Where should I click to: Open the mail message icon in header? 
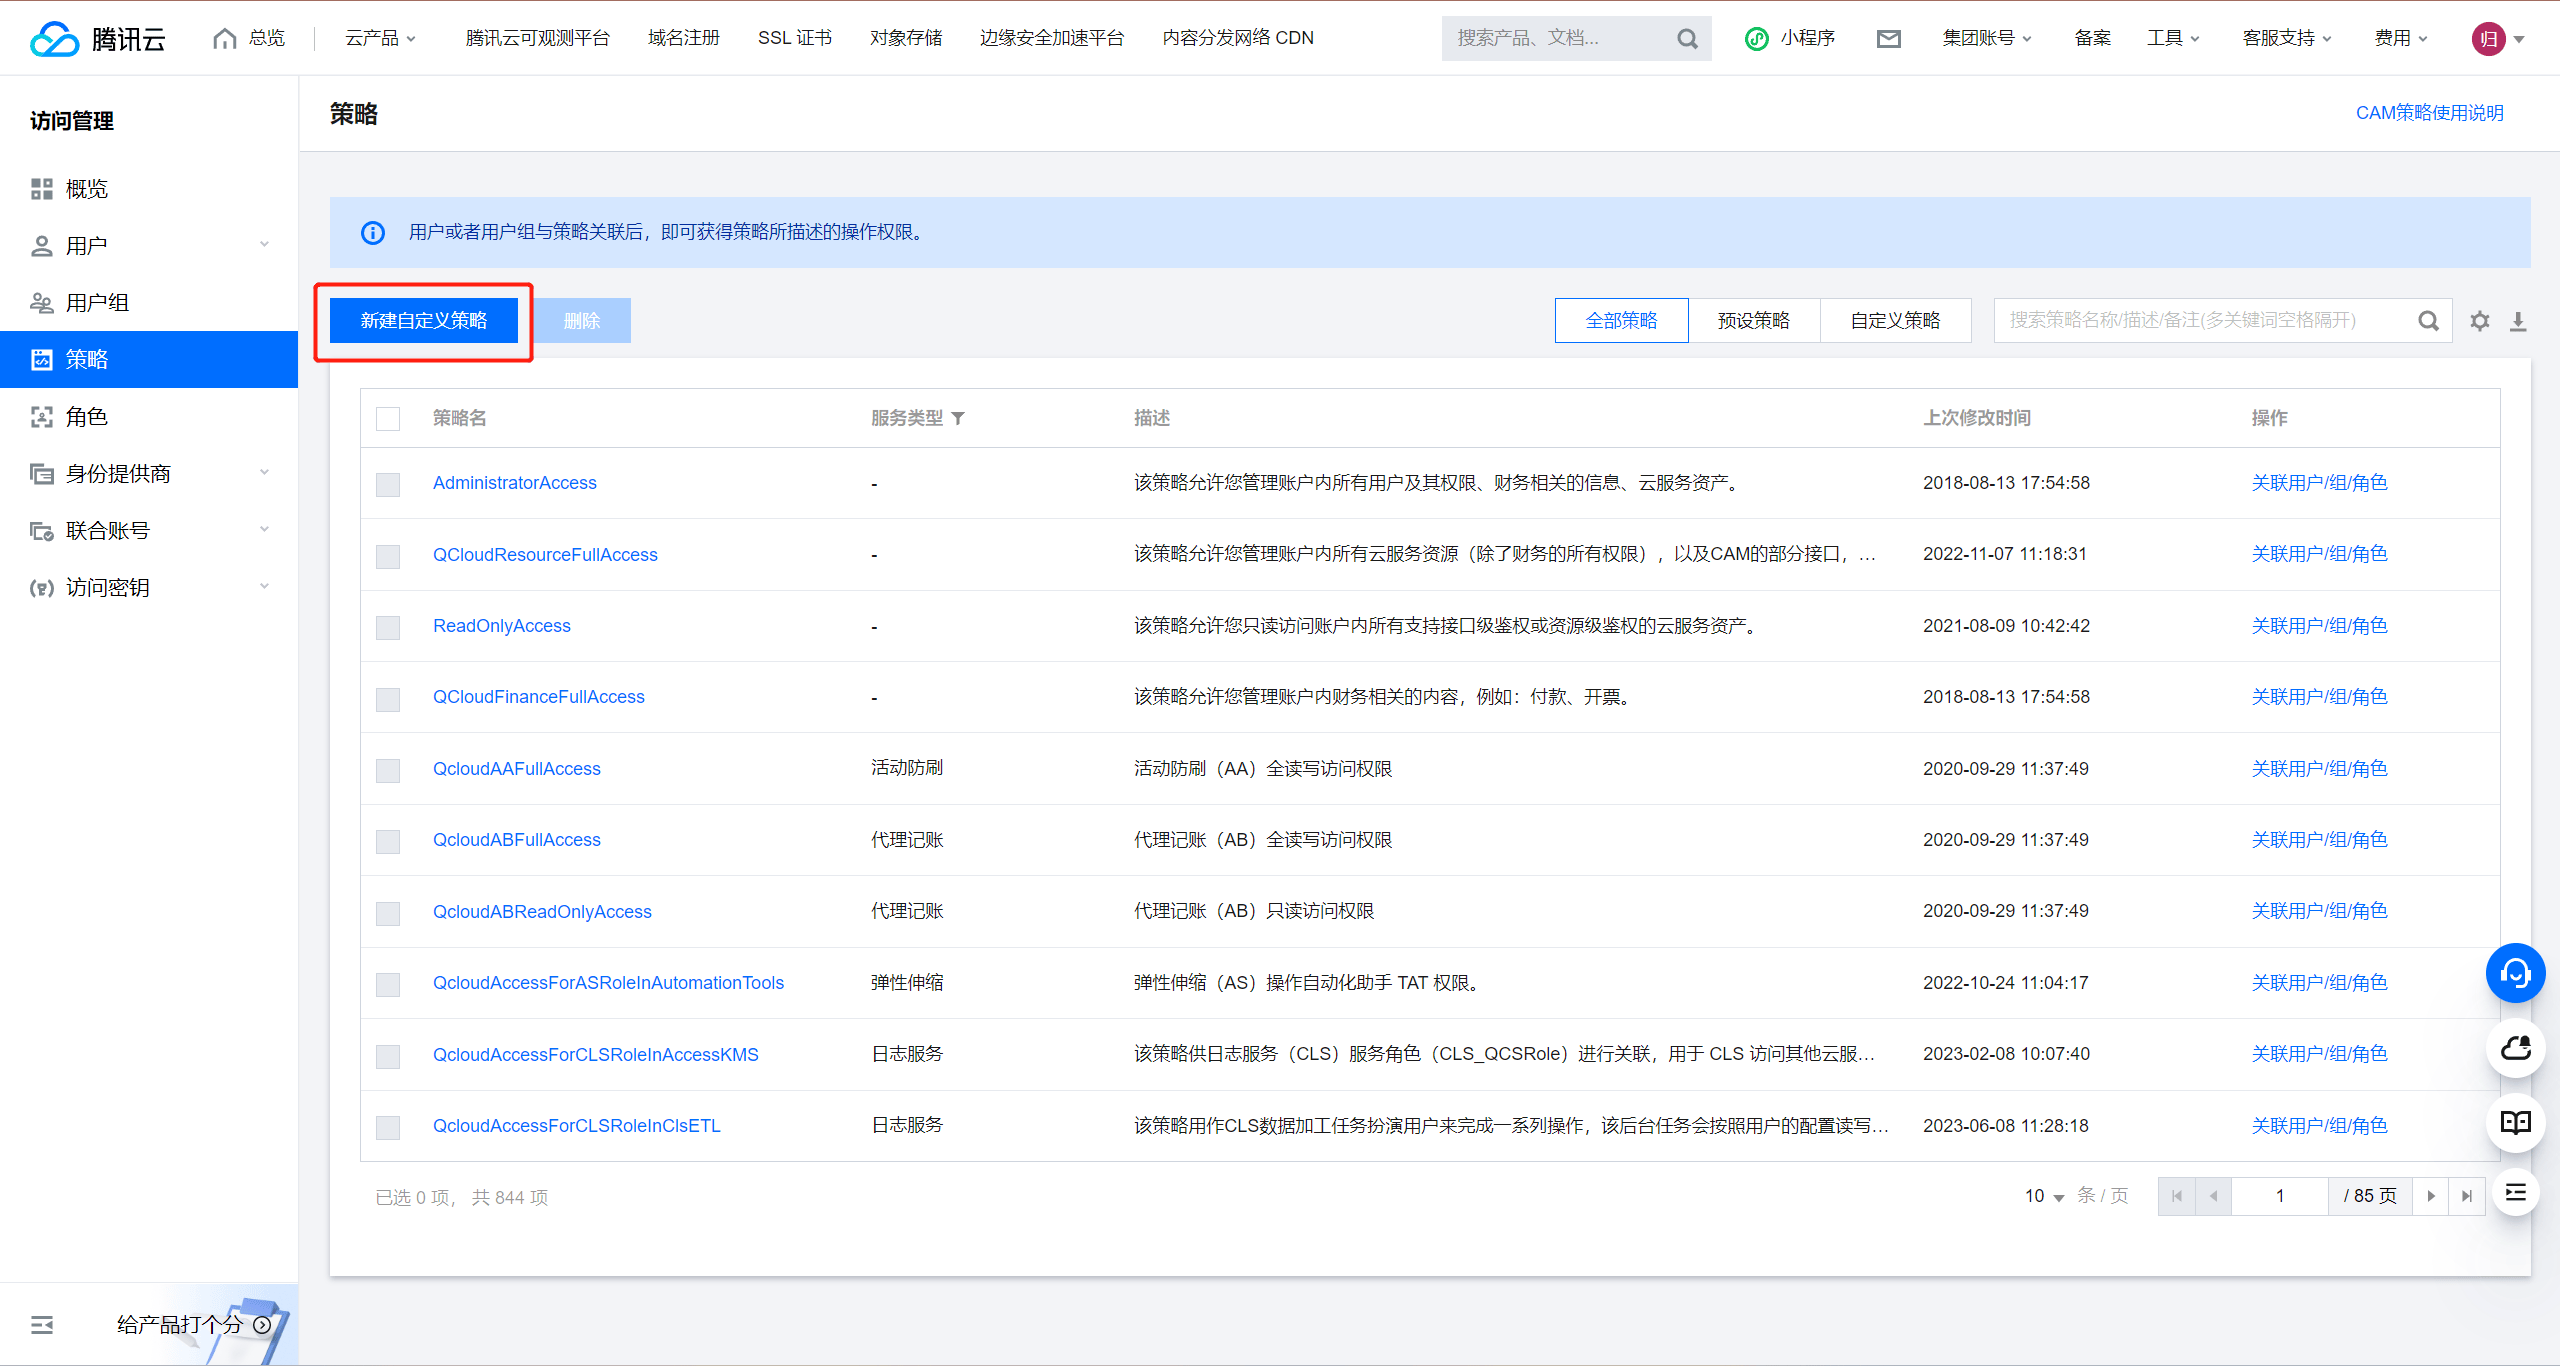click(x=1889, y=38)
